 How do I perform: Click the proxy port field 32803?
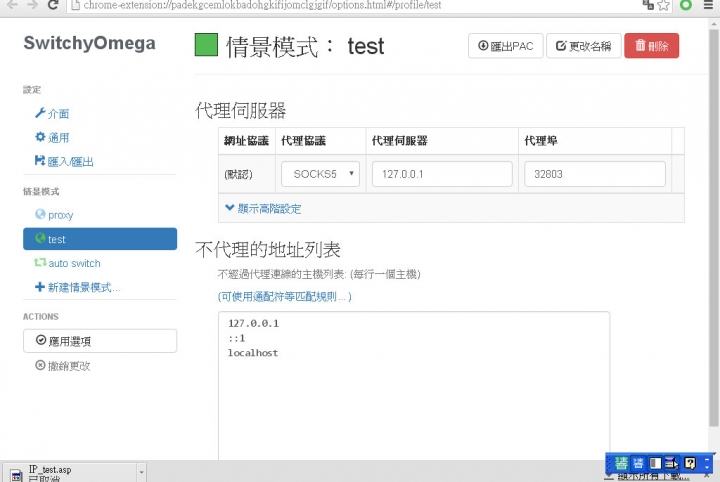(595, 174)
